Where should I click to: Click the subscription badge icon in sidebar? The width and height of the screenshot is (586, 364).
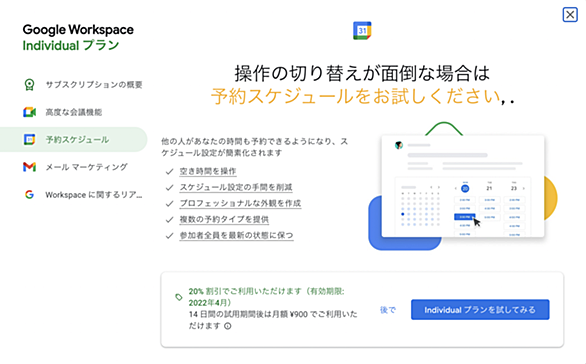tap(29, 85)
